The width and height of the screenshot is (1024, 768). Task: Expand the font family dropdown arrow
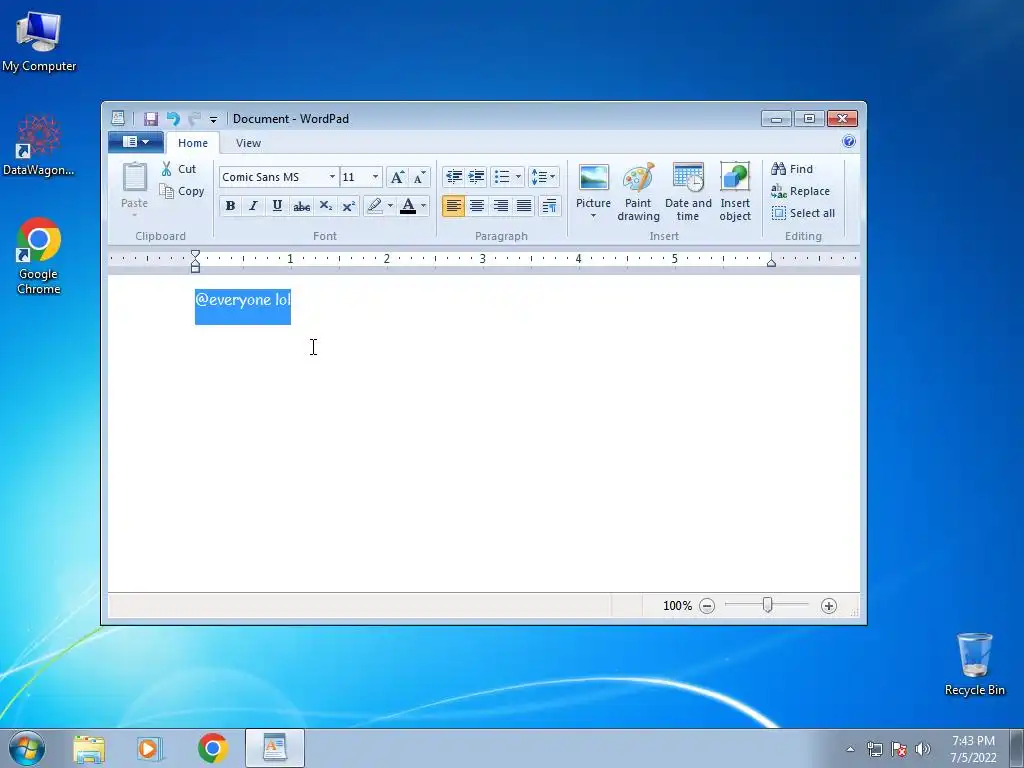pos(332,177)
